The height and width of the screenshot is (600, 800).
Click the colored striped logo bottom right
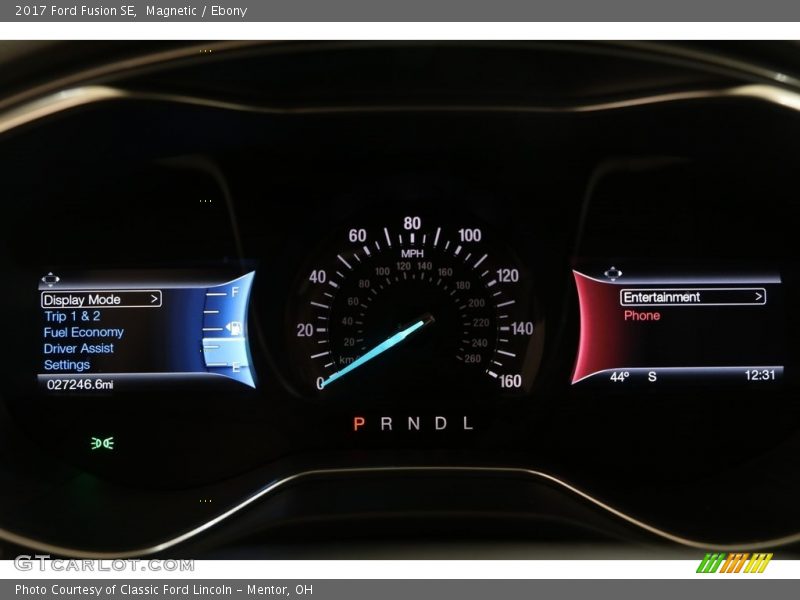735,563
